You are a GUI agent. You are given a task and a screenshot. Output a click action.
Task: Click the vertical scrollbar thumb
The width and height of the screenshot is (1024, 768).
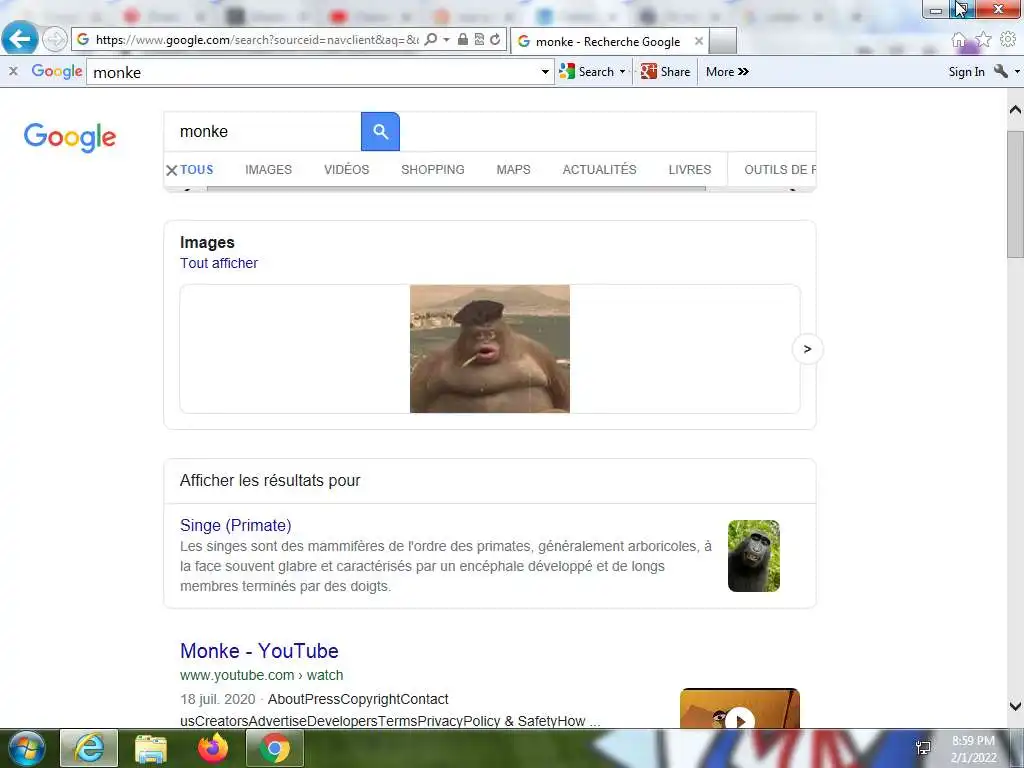[x=1015, y=194]
